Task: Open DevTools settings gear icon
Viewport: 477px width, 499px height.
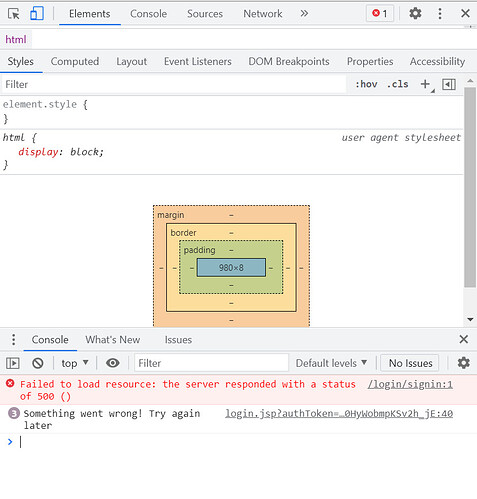Action: pos(415,14)
